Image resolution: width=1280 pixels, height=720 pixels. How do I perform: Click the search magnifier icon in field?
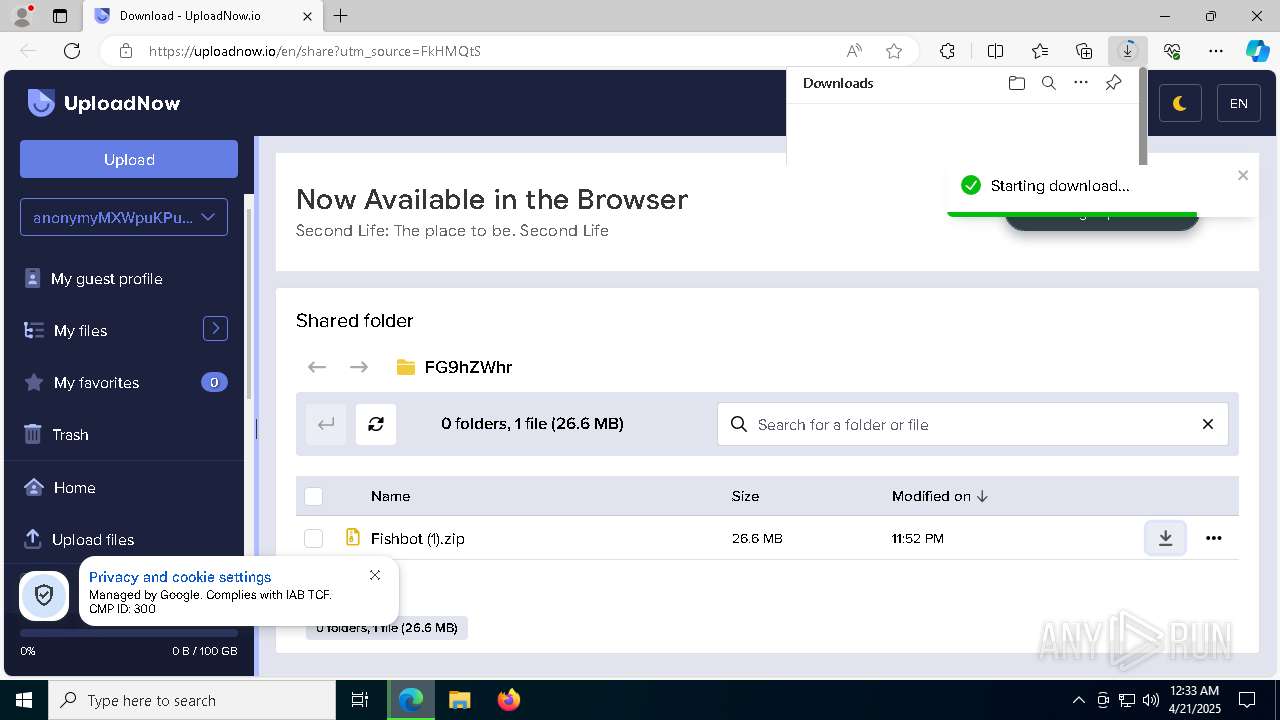[739, 424]
